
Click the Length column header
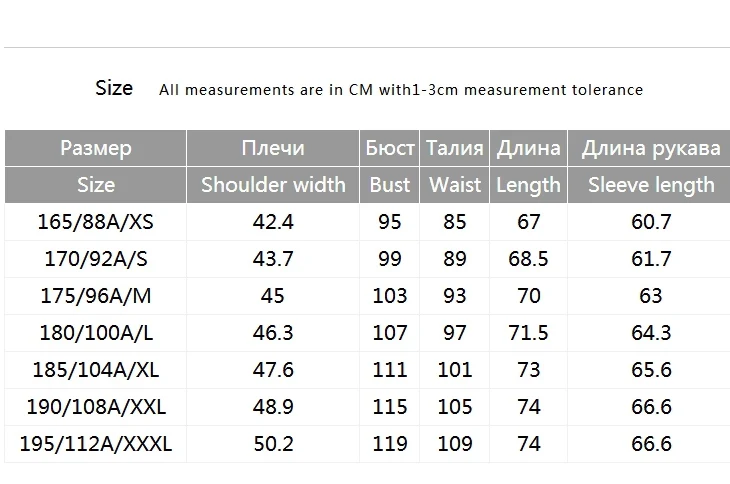(x=528, y=185)
